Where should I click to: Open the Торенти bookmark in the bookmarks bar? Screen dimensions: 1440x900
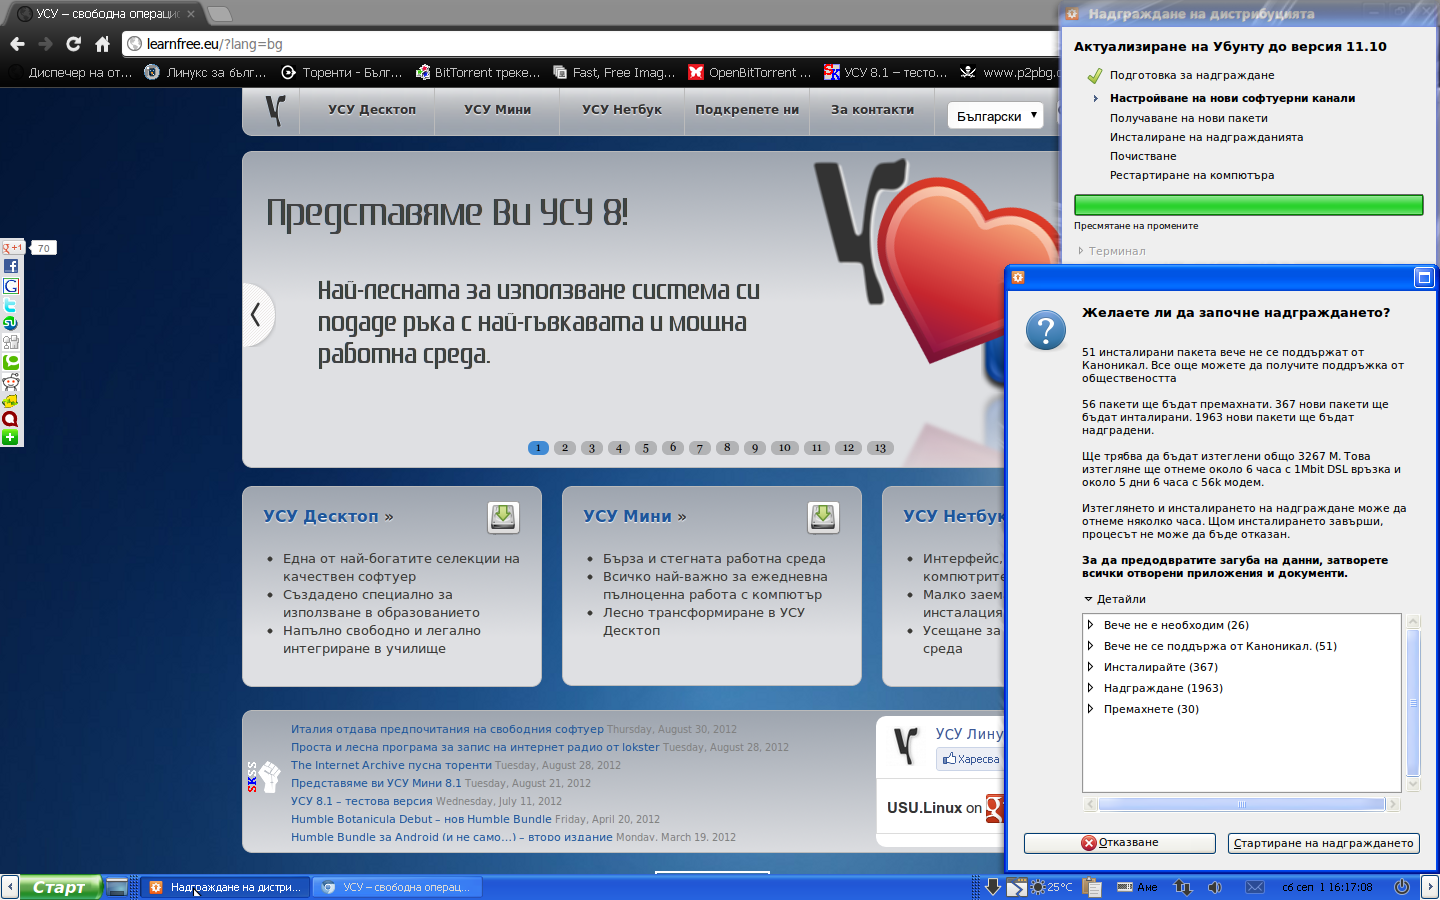click(343, 72)
